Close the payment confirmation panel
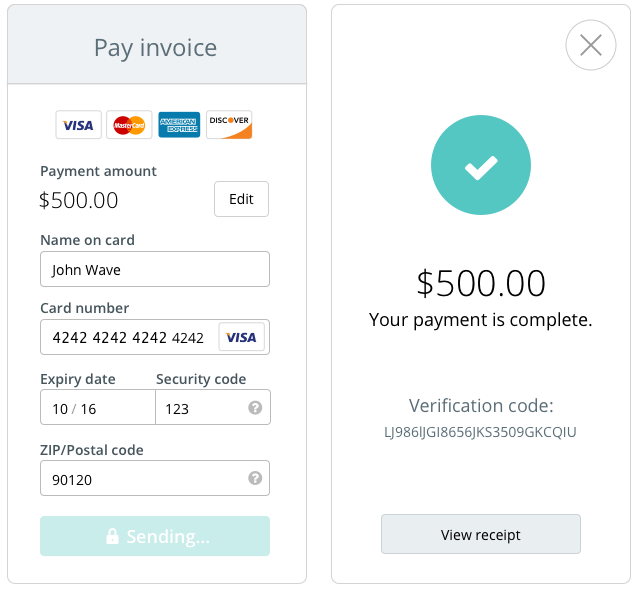 591,45
